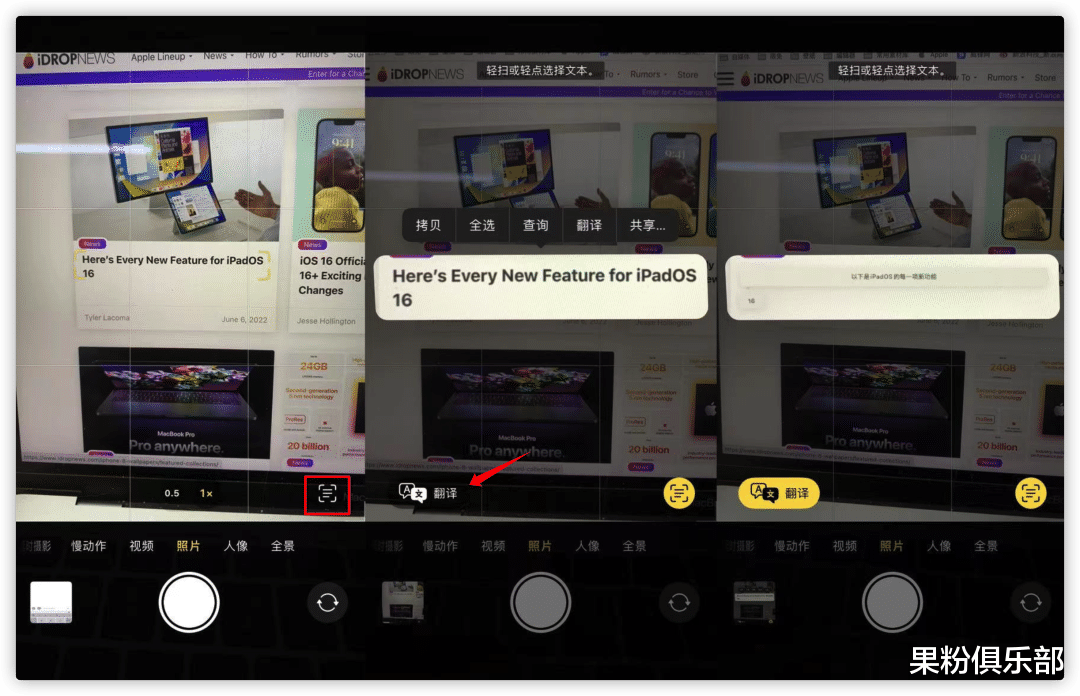
Task: Open last photo thumbnail in right screen
Action: [754, 602]
